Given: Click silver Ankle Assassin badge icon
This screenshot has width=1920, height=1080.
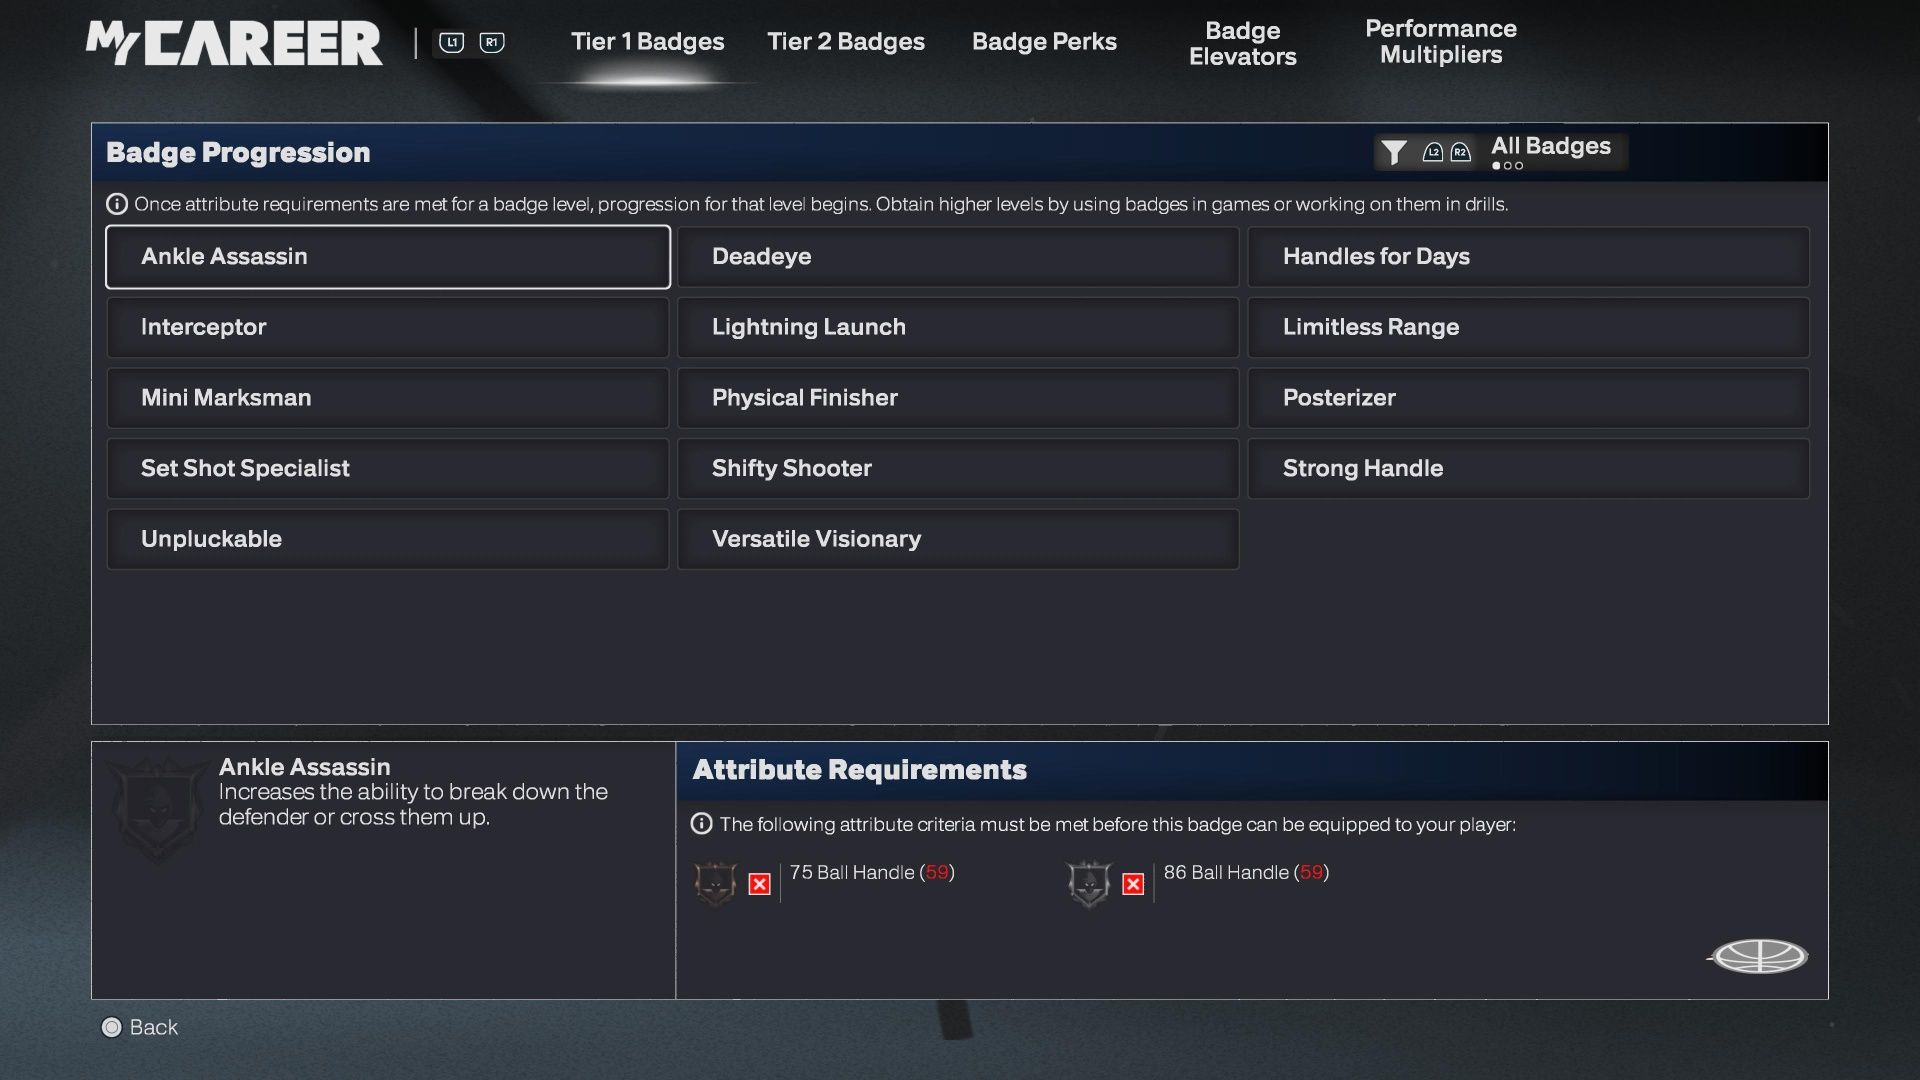Looking at the screenshot, I should (1089, 884).
